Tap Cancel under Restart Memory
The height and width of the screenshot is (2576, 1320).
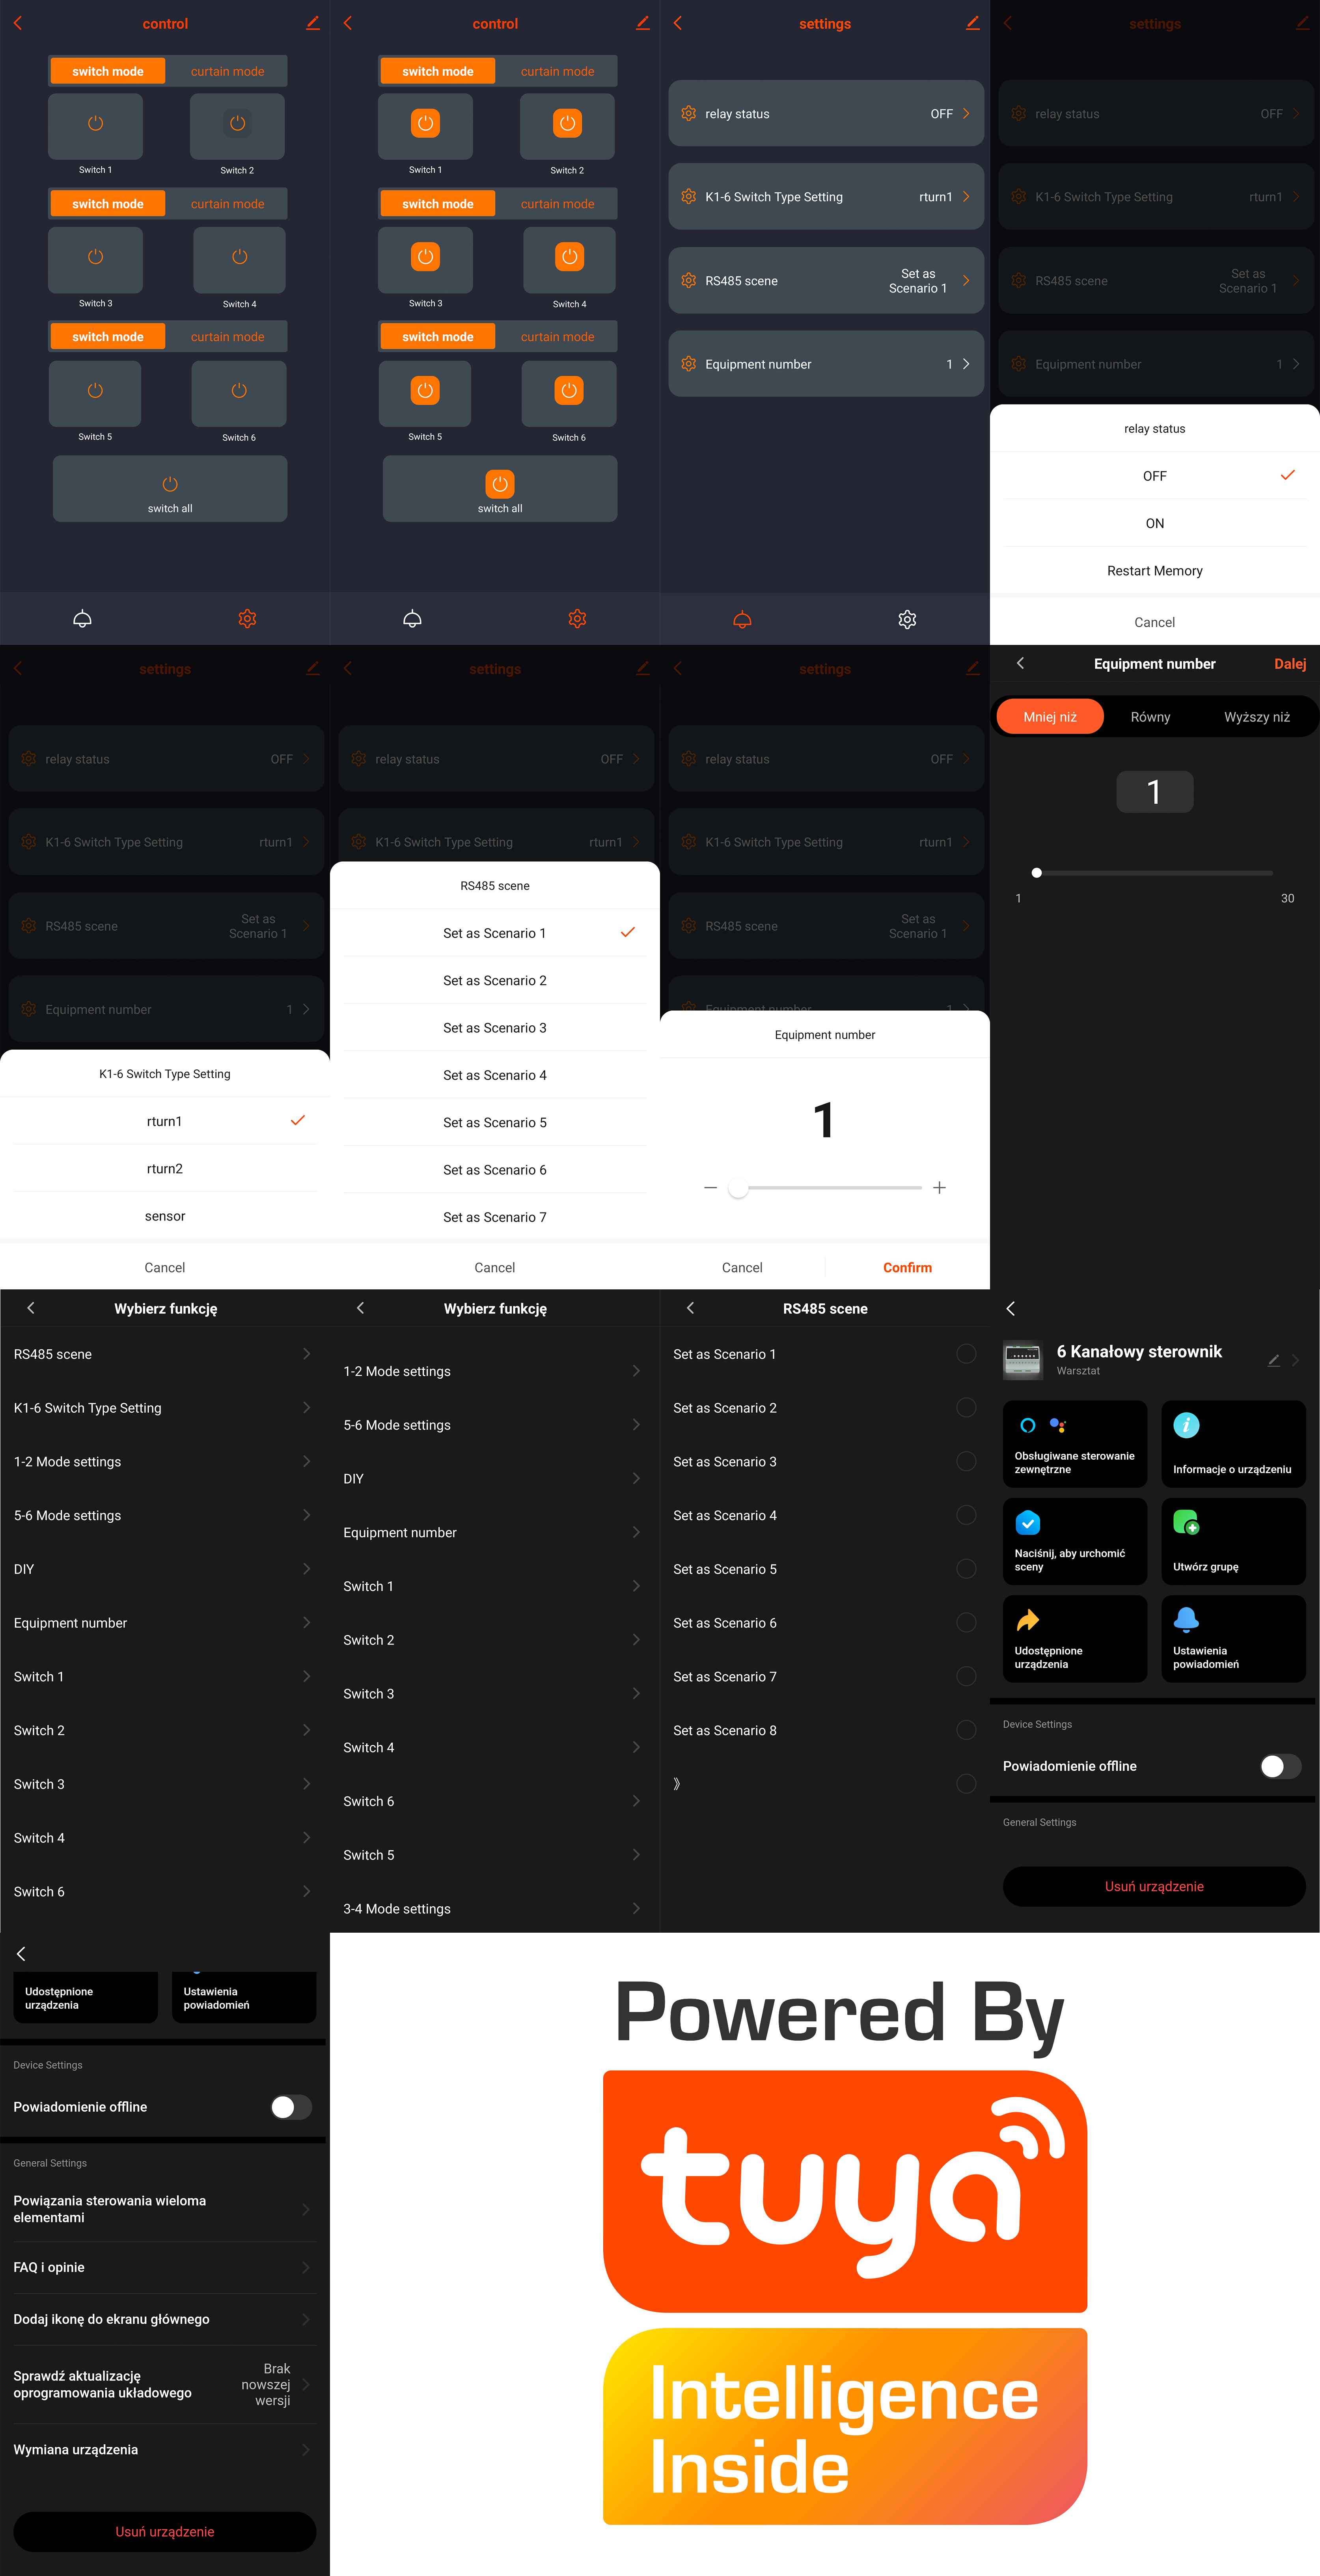tap(1155, 622)
